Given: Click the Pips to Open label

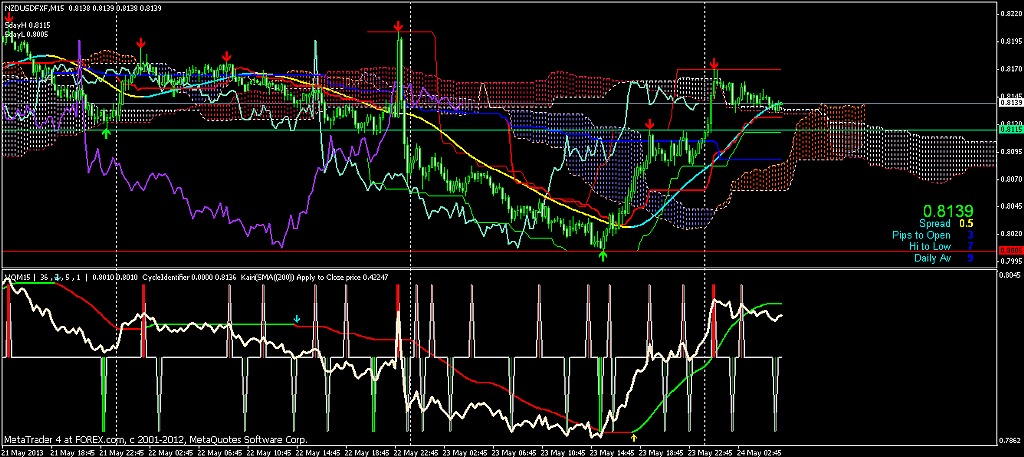Looking at the screenshot, I should pyautogui.click(x=921, y=235).
